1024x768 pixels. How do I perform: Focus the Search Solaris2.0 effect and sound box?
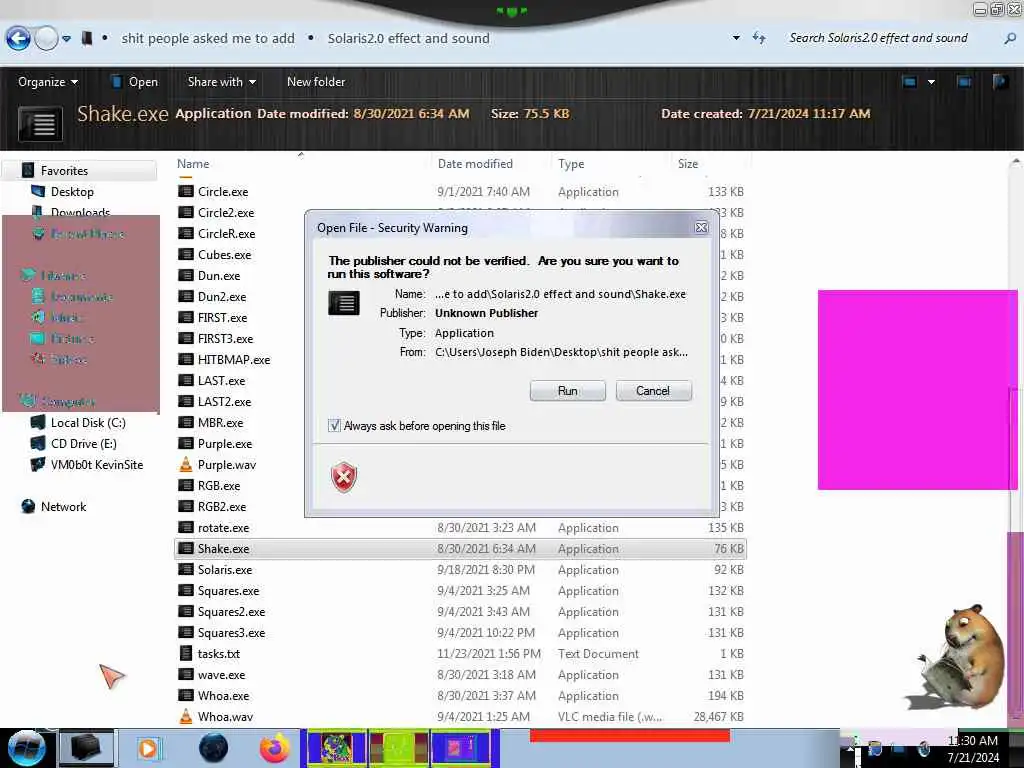tap(878, 38)
